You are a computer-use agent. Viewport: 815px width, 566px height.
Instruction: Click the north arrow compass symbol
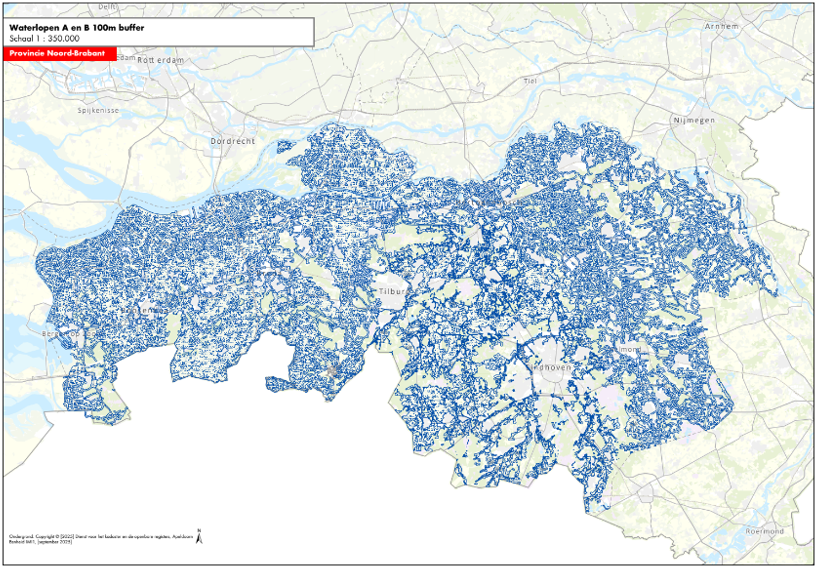click(x=198, y=537)
